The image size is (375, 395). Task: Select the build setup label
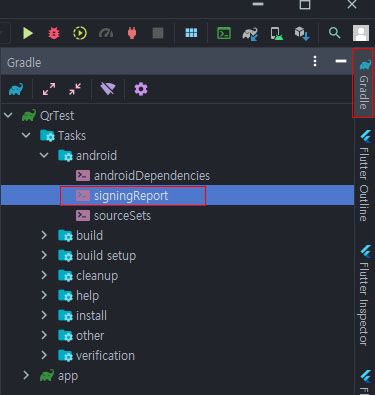click(x=106, y=256)
